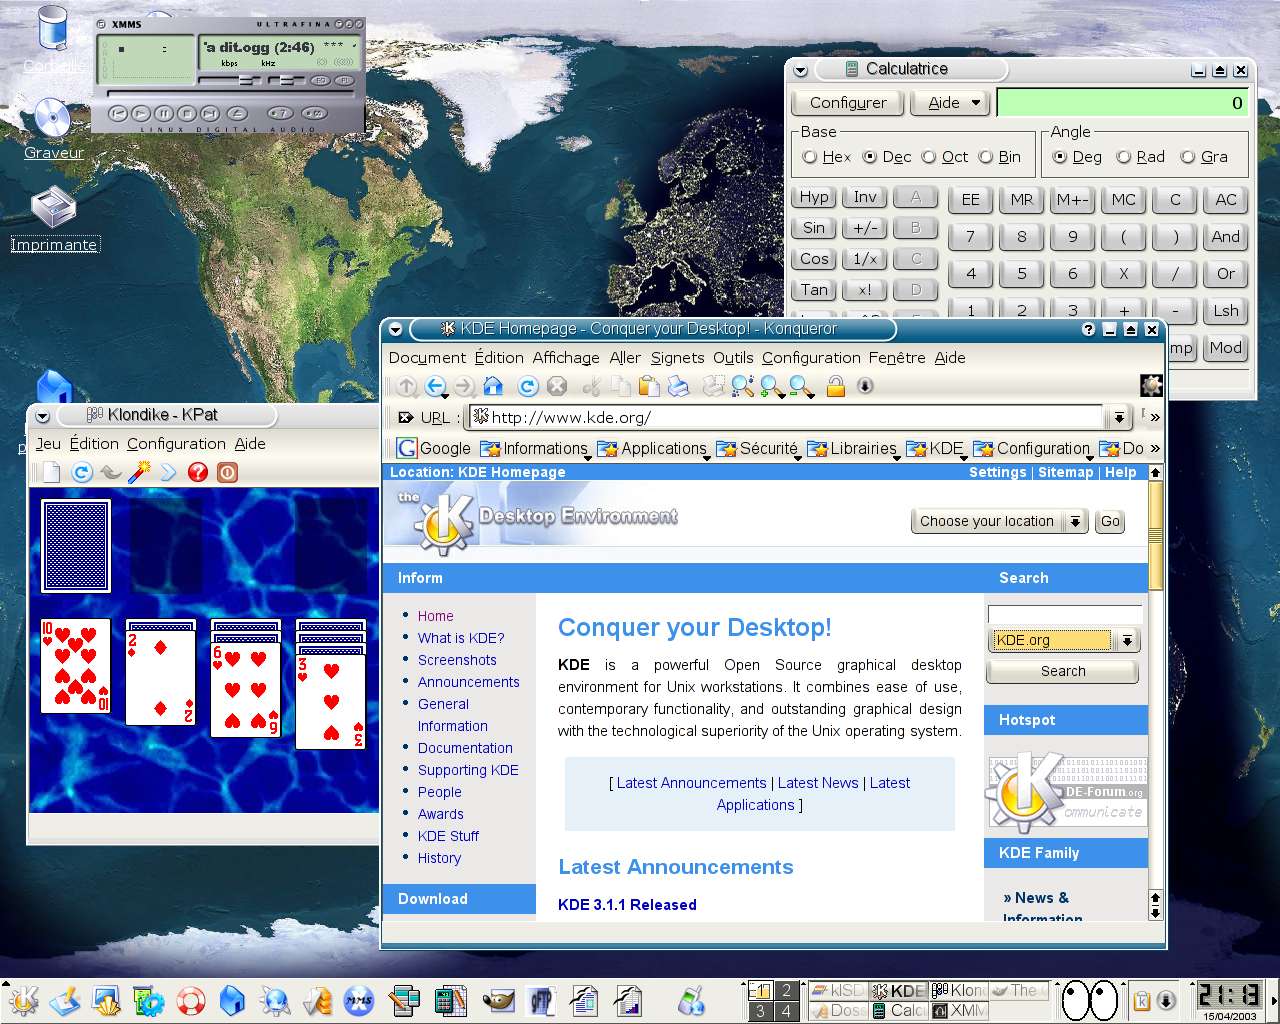Click the security padlock icon in Konqueror
This screenshot has height=1024, width=1280.
coord(836,387)
